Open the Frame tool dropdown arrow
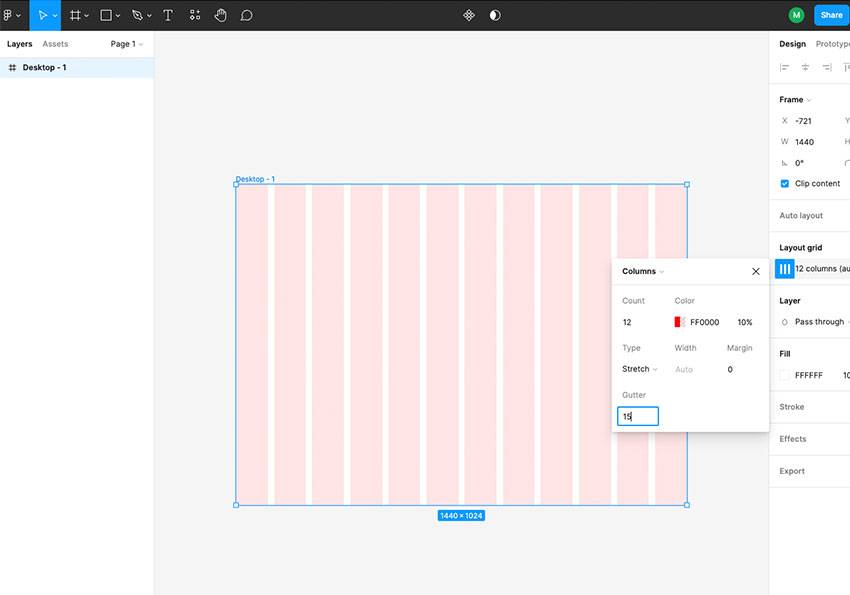 click(86, 16)
